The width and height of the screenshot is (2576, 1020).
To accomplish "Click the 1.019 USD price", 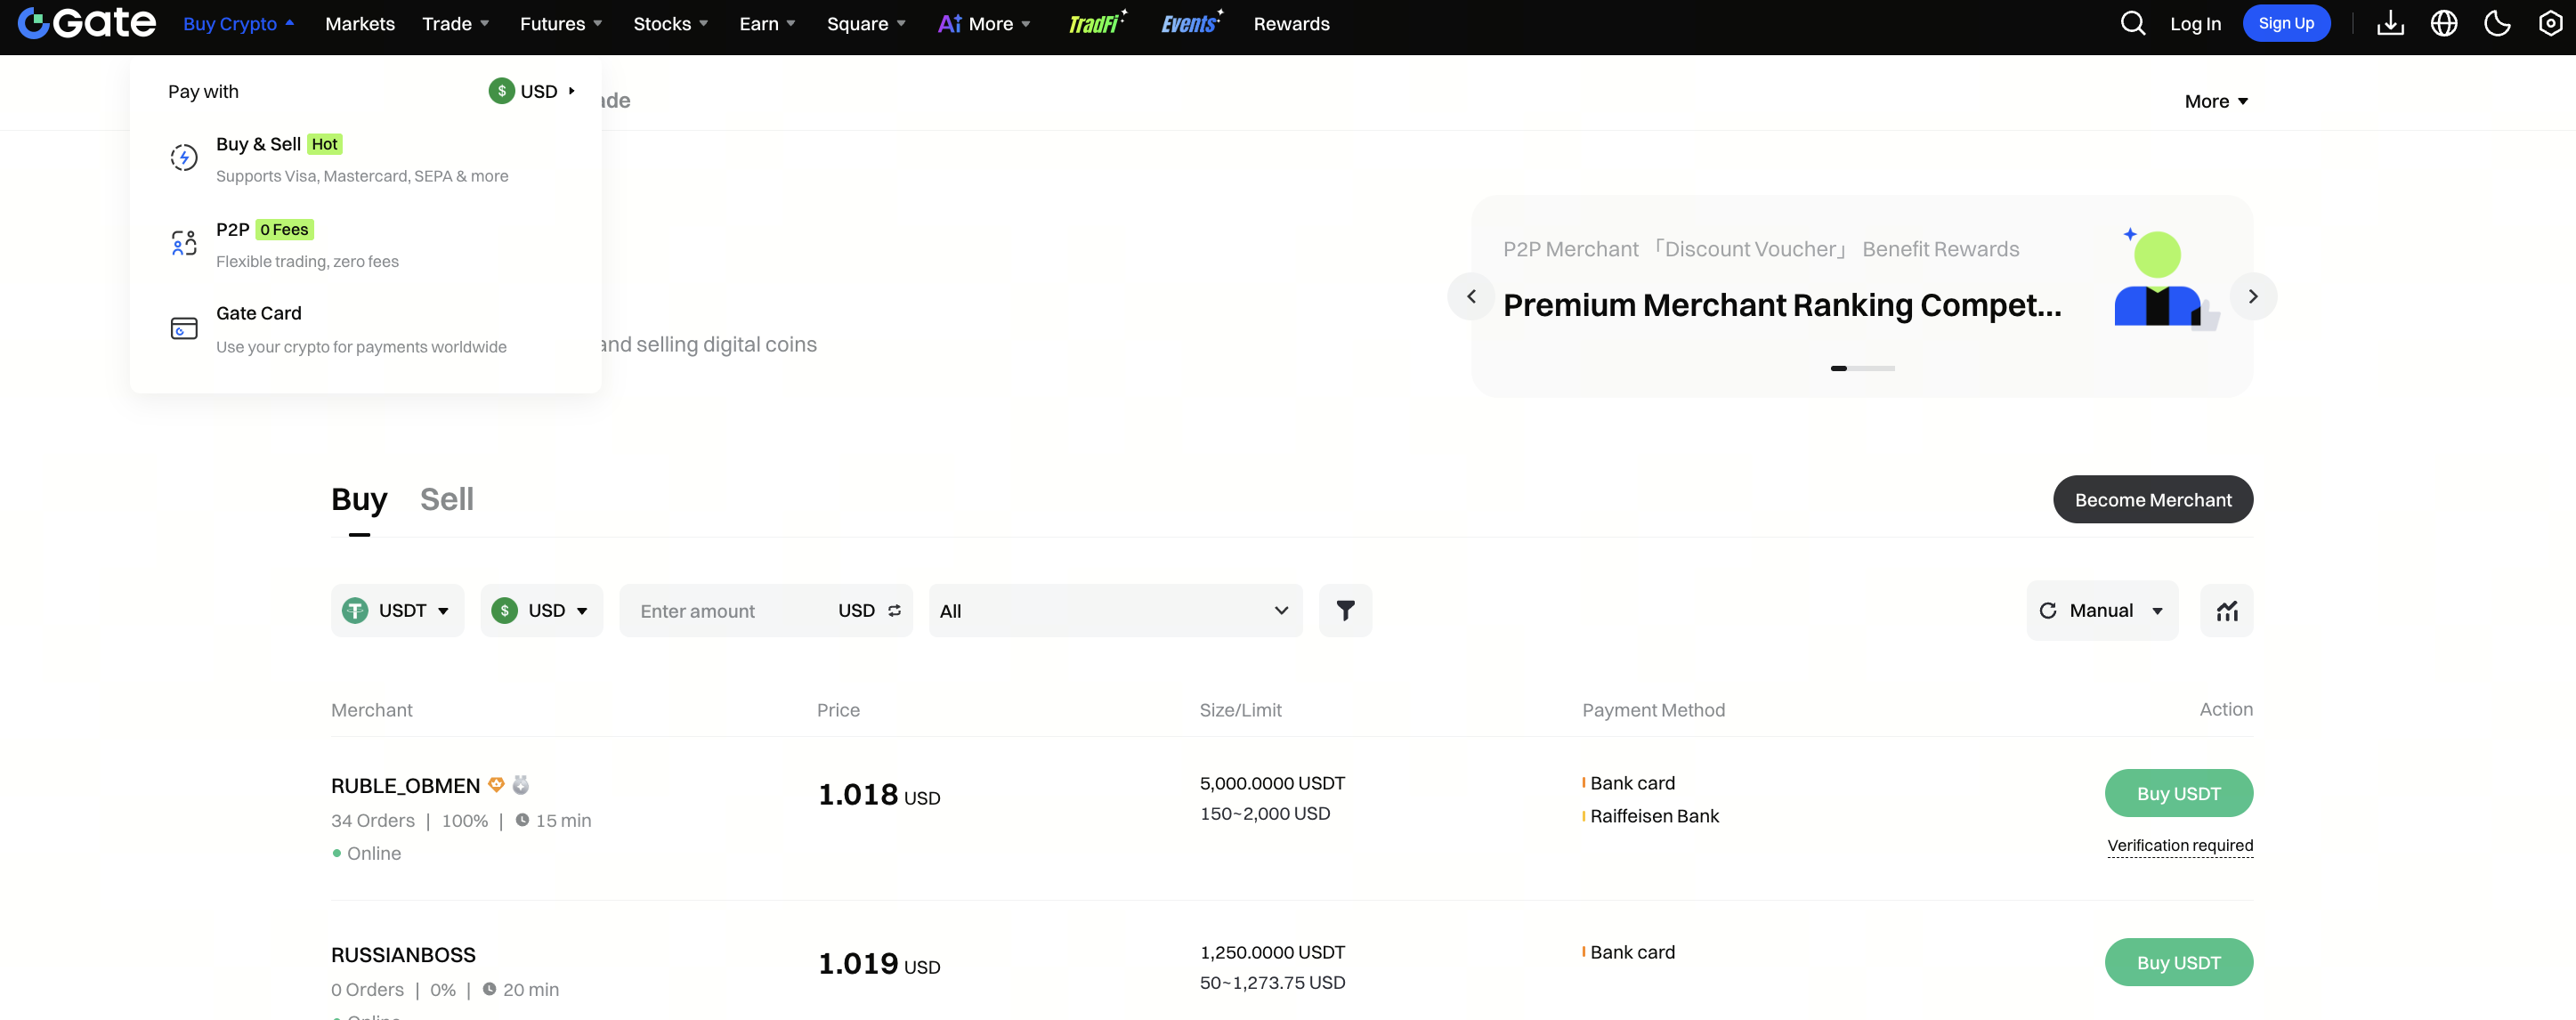I will pos(879,963).
